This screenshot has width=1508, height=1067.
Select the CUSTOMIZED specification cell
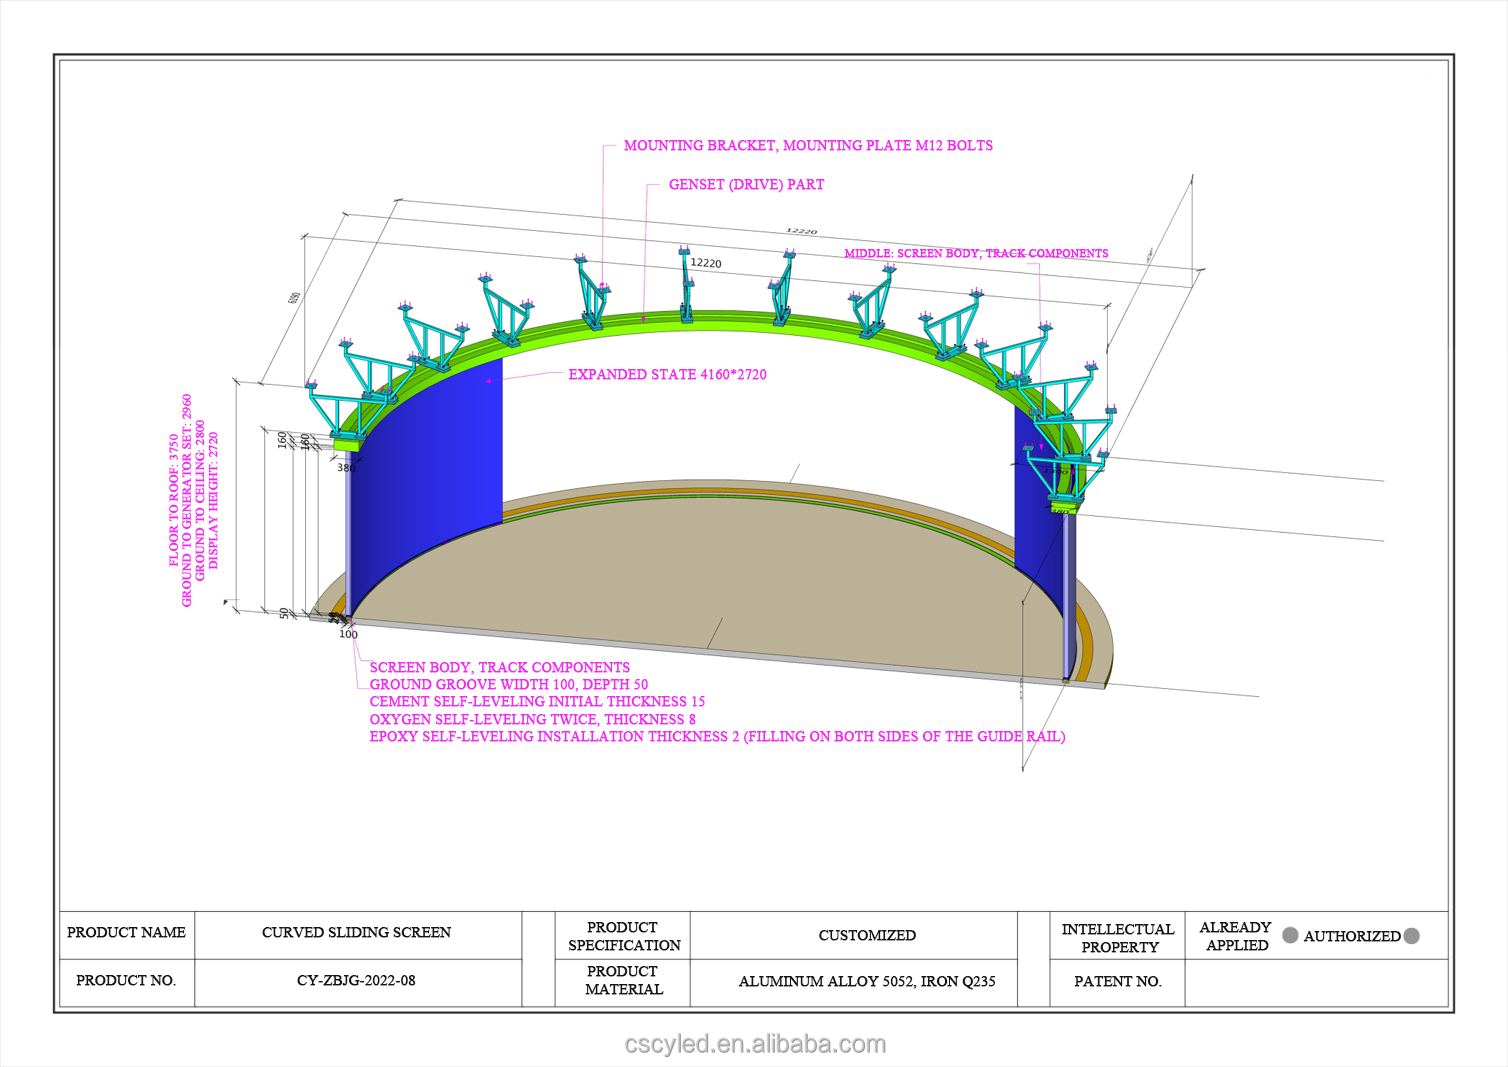(x=867, y=936)
